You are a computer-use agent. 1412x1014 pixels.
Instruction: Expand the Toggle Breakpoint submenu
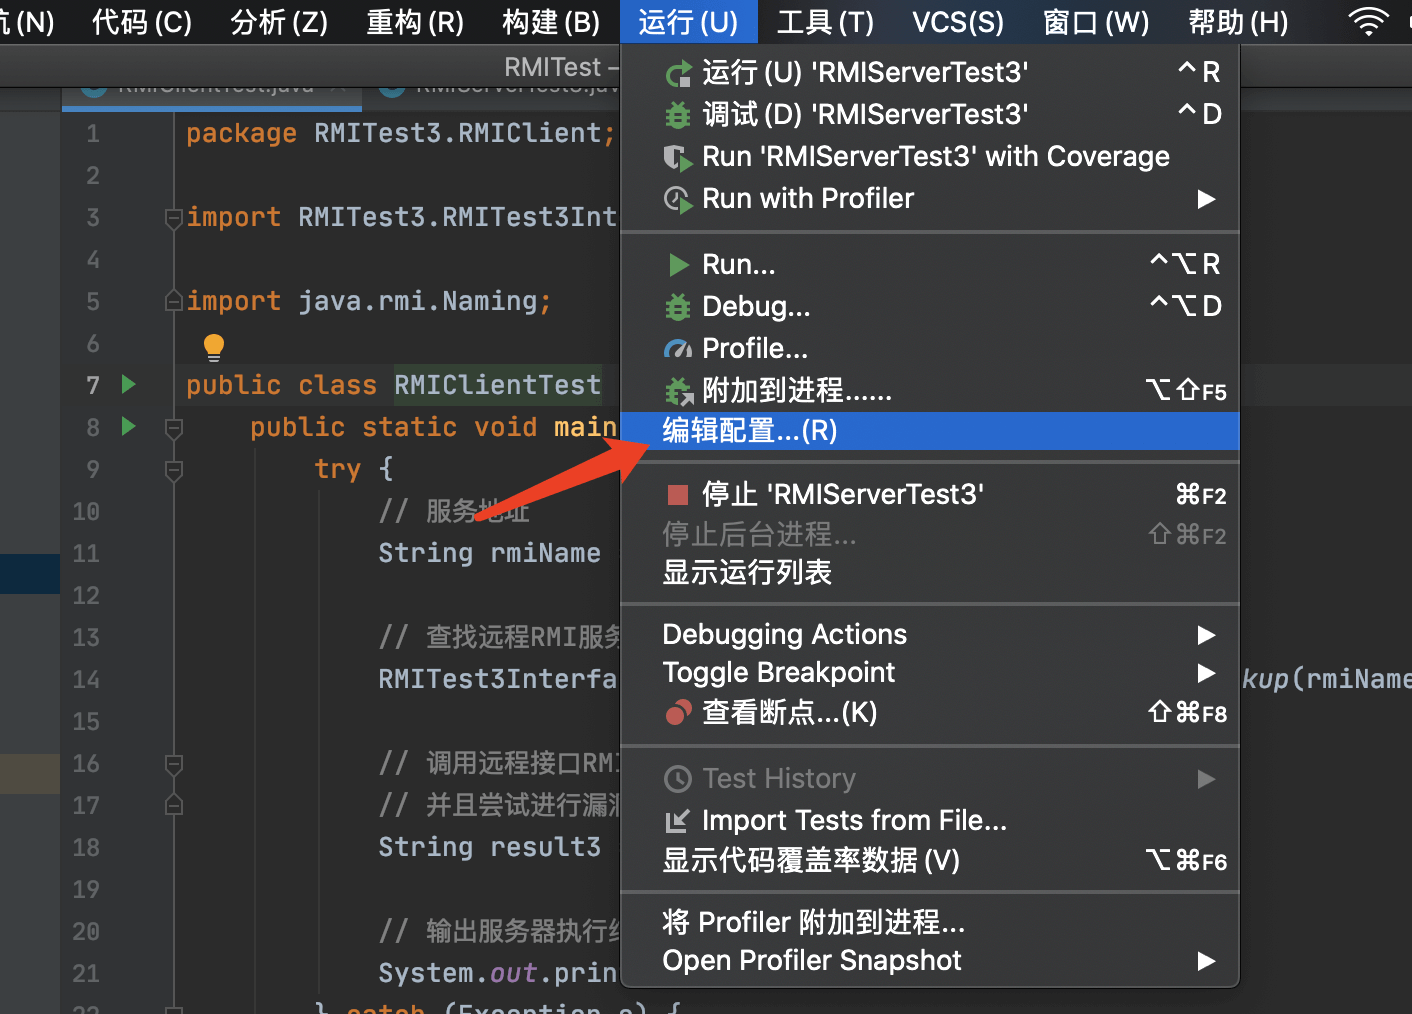click(1206, 673)
